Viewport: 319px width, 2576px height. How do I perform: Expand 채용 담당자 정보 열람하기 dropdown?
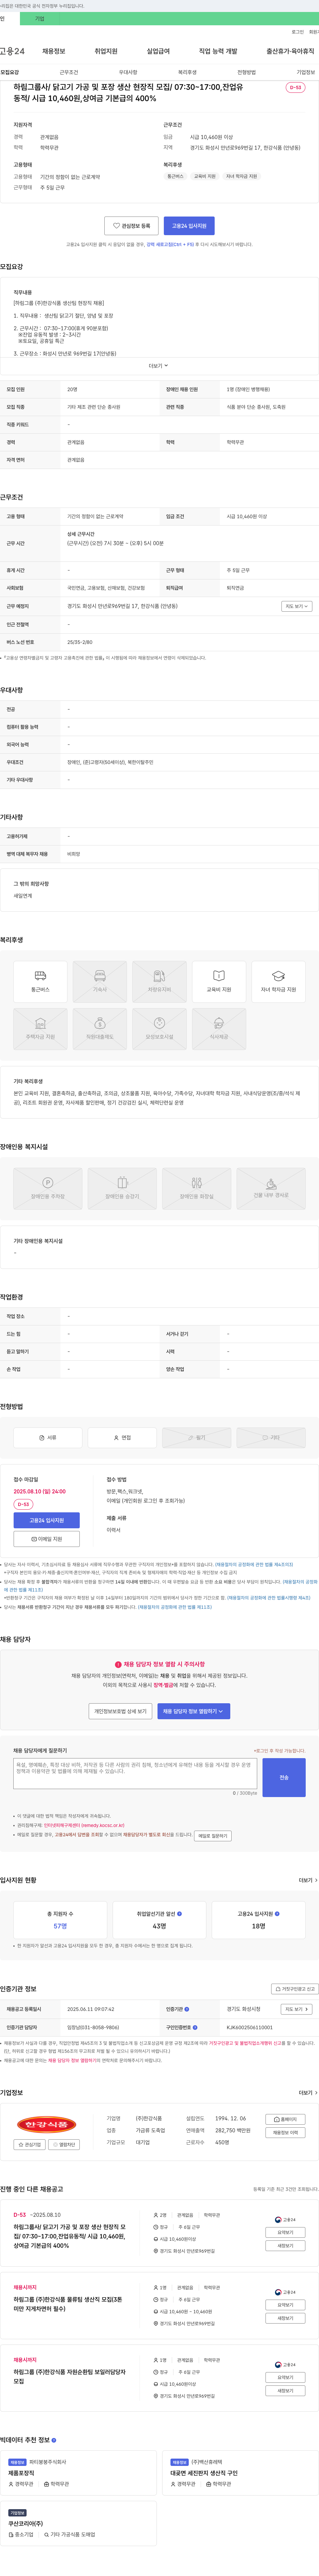194,1711
